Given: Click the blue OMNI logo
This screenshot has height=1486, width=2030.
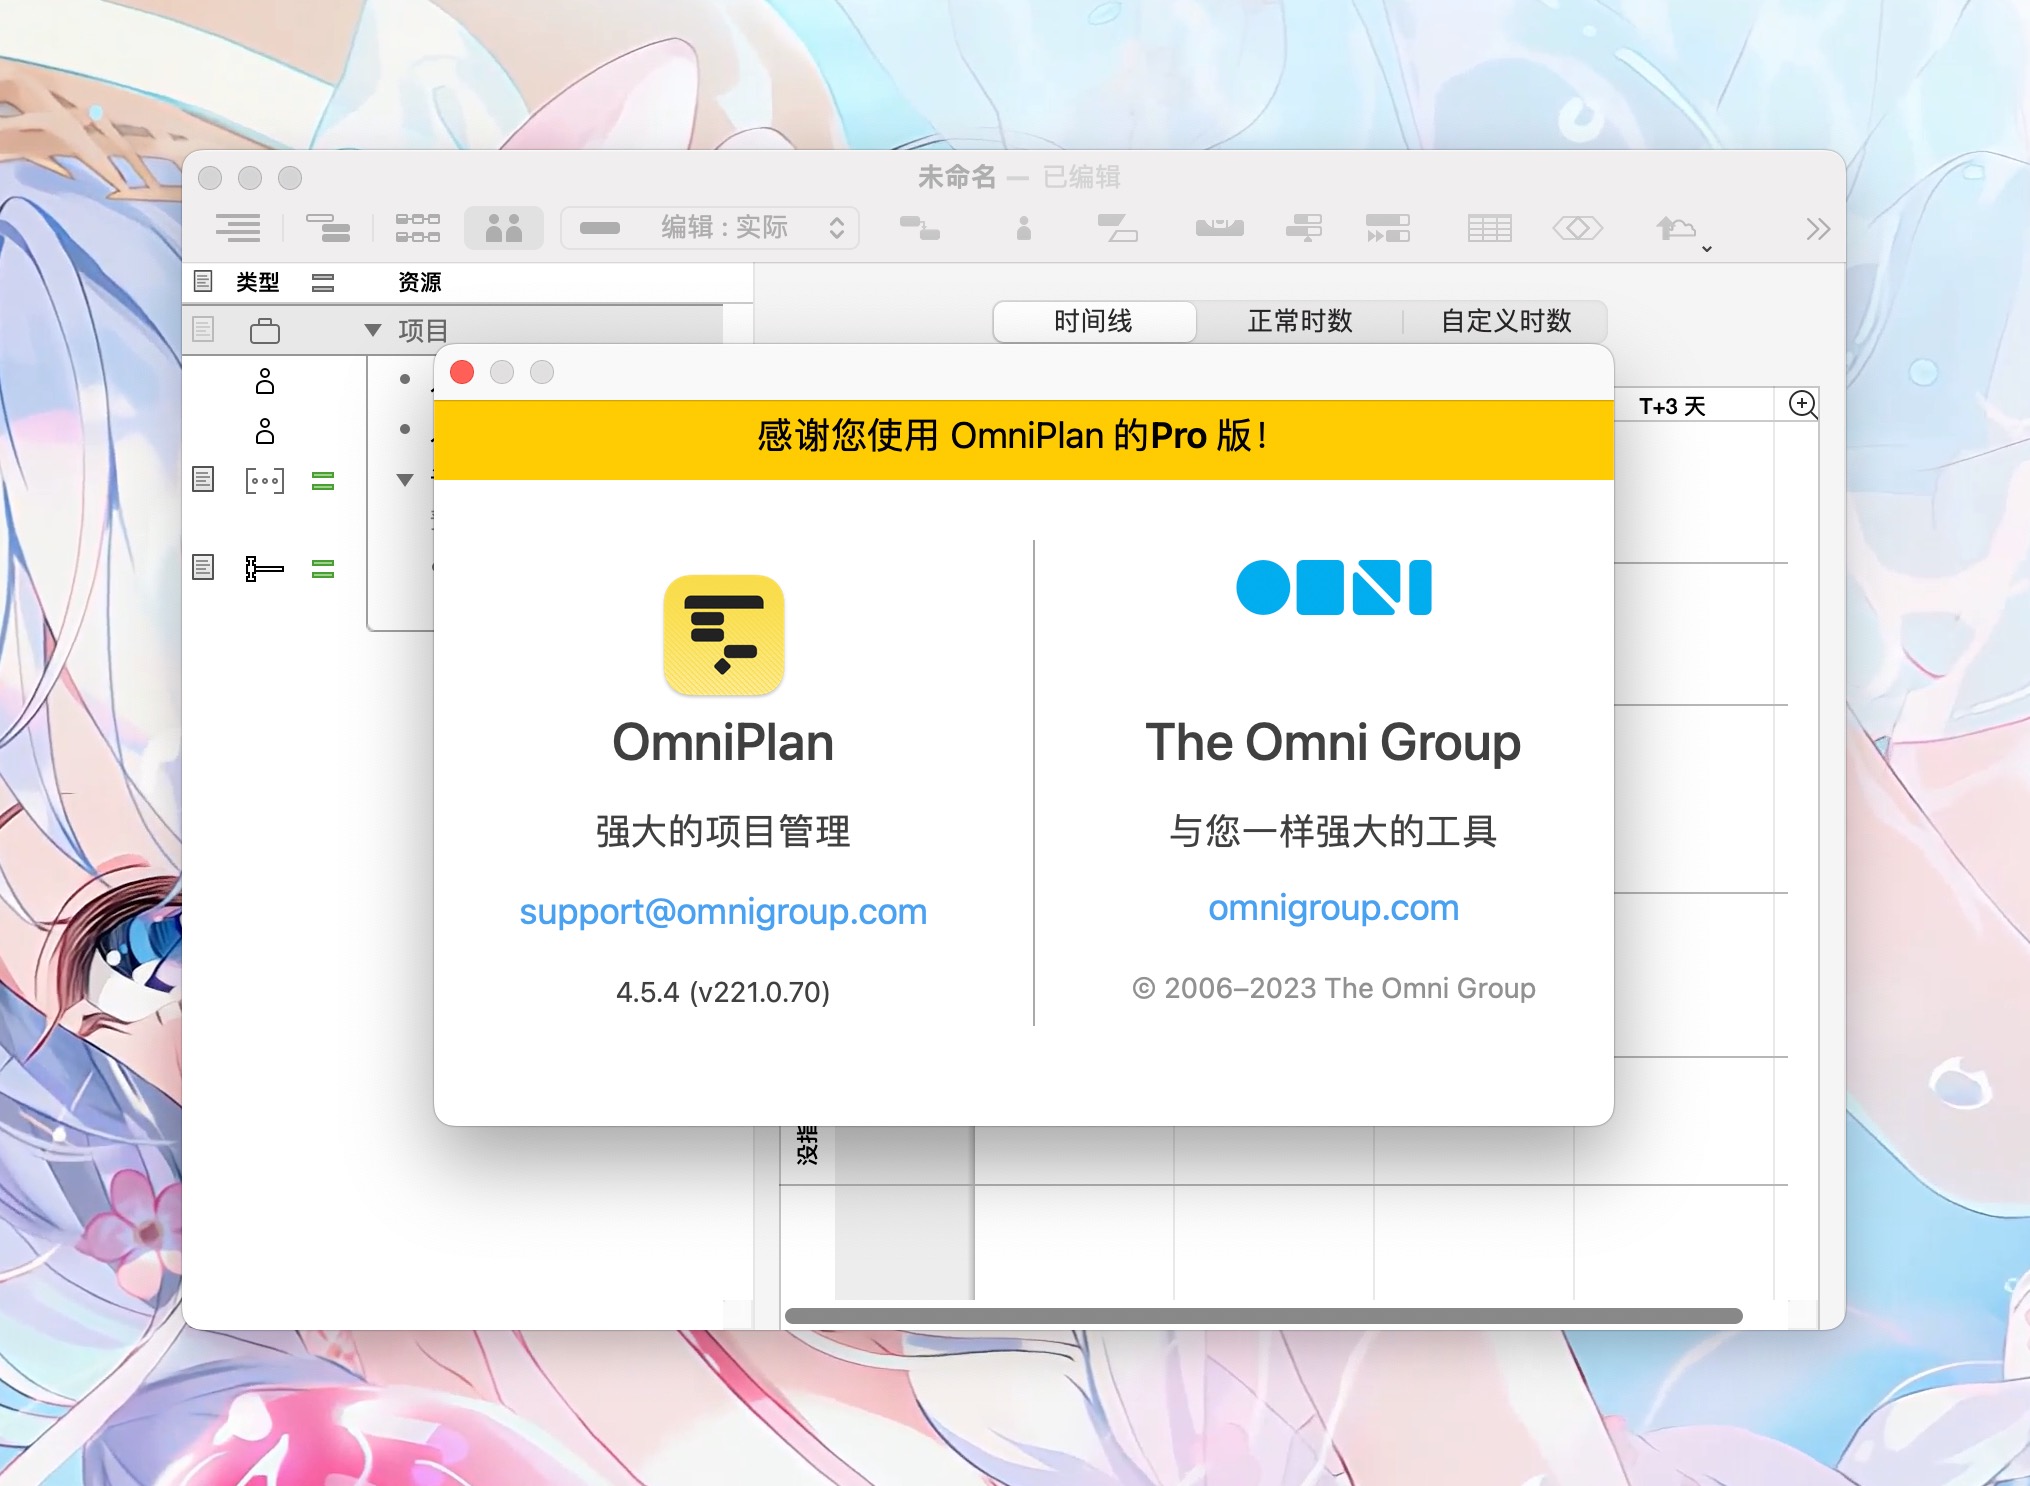Looking at the screenshot, I should tap(1333, 587).
